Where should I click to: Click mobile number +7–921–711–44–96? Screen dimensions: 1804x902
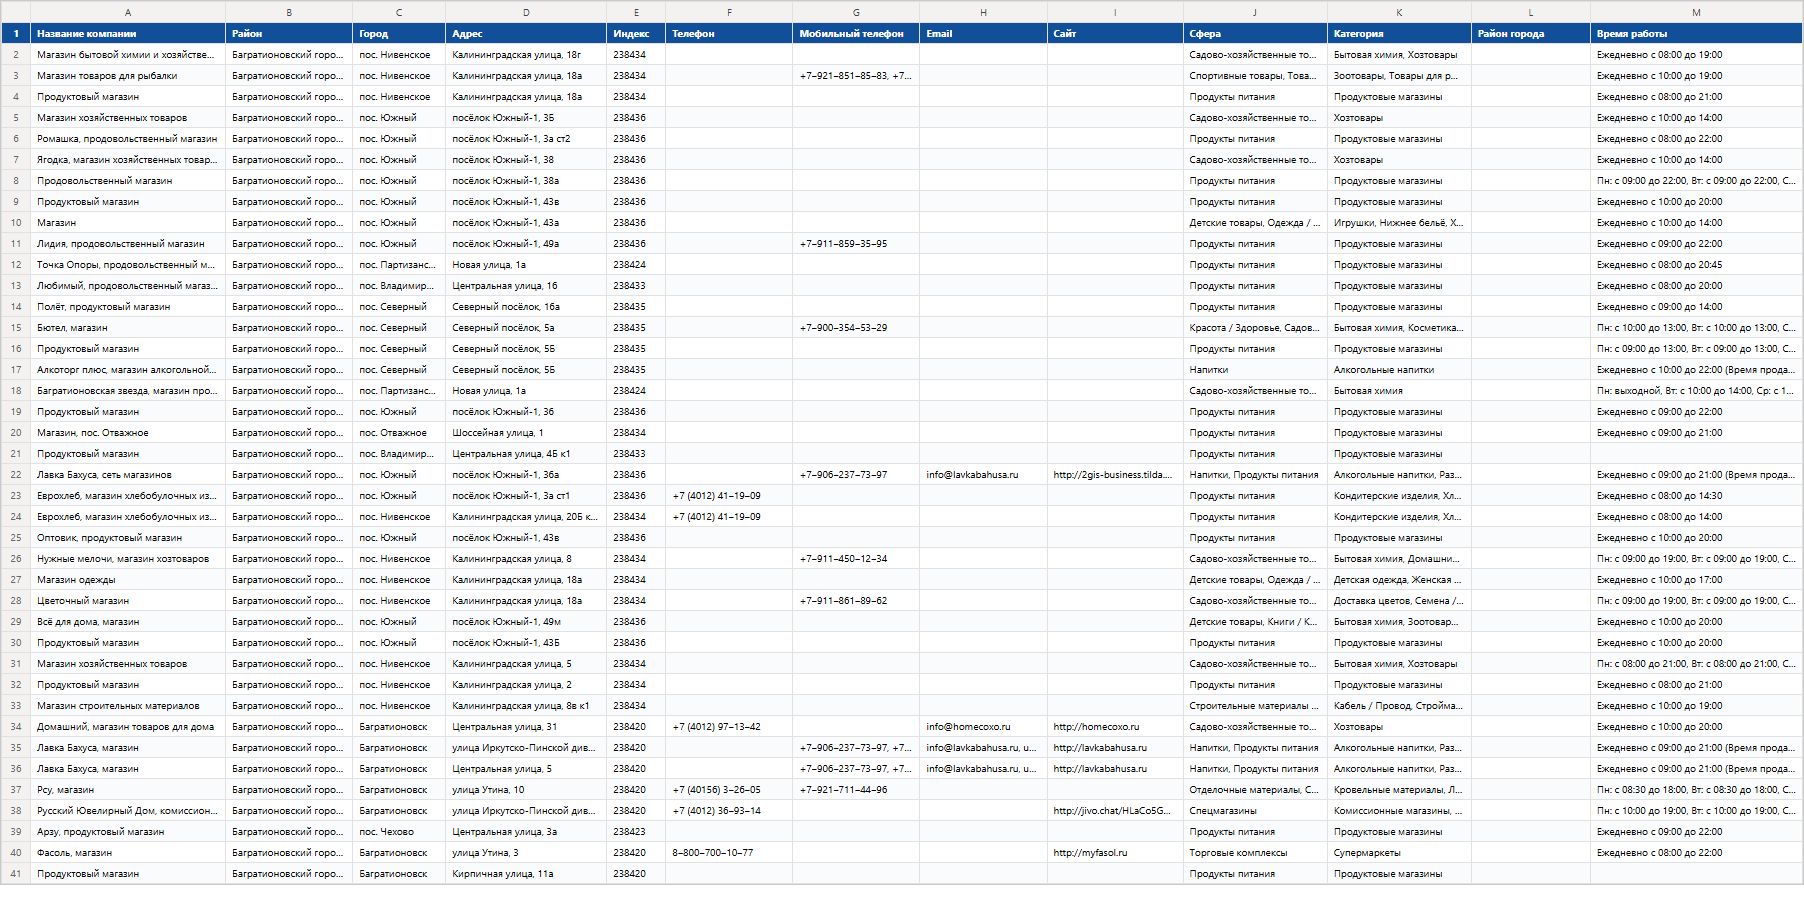pos(856,790)
